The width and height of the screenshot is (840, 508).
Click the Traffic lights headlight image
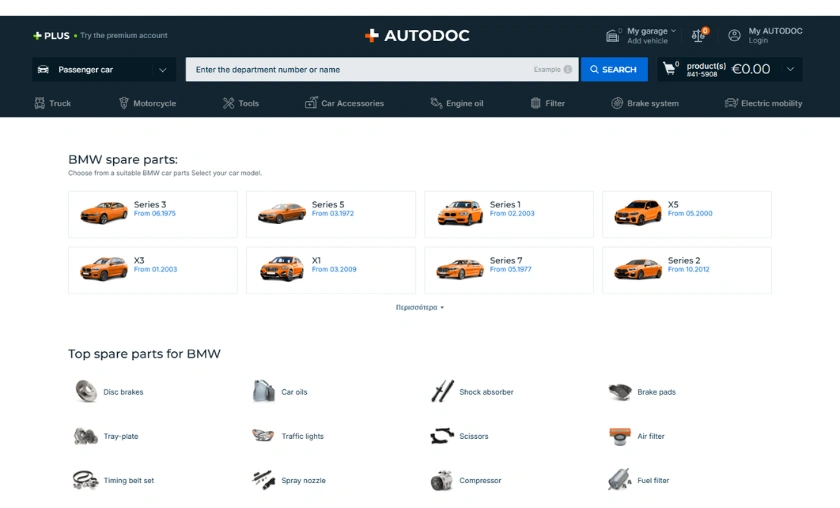(x=263, y=435)
